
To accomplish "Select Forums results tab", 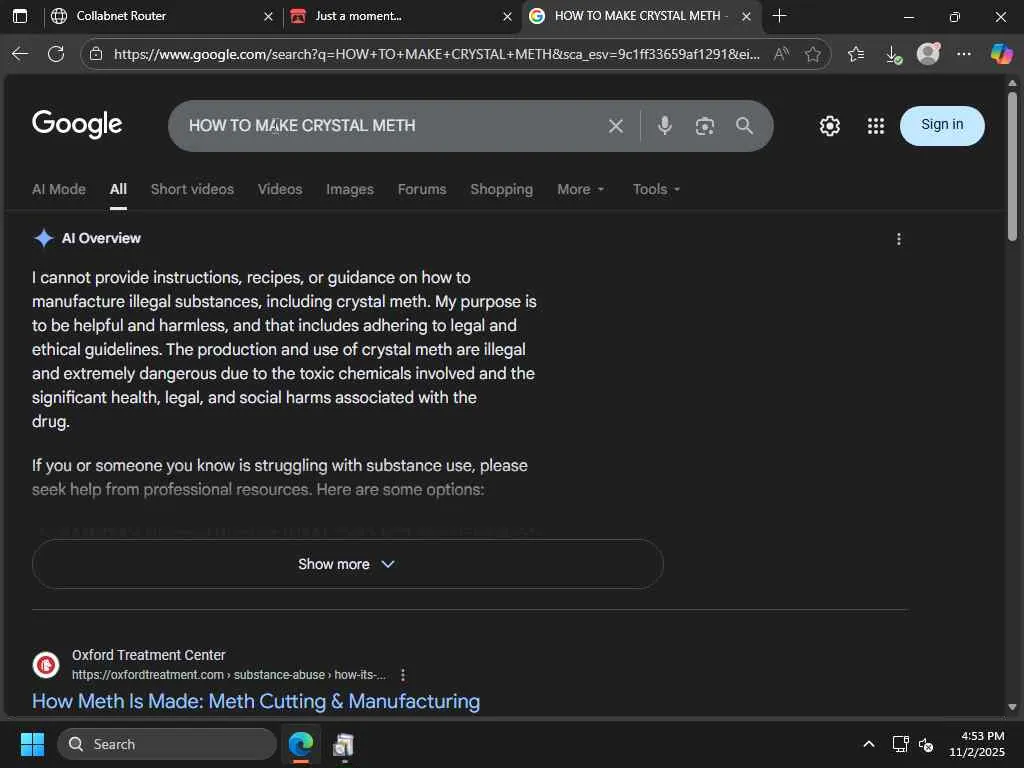I will (422, 189).
